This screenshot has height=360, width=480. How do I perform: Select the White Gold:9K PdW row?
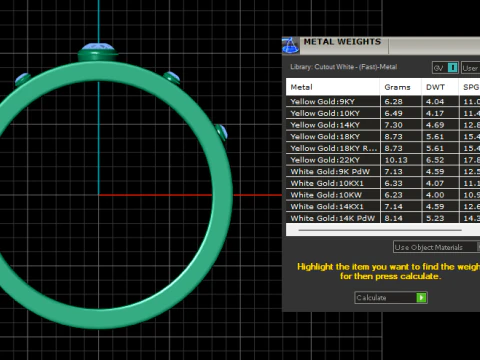[383, 171]
